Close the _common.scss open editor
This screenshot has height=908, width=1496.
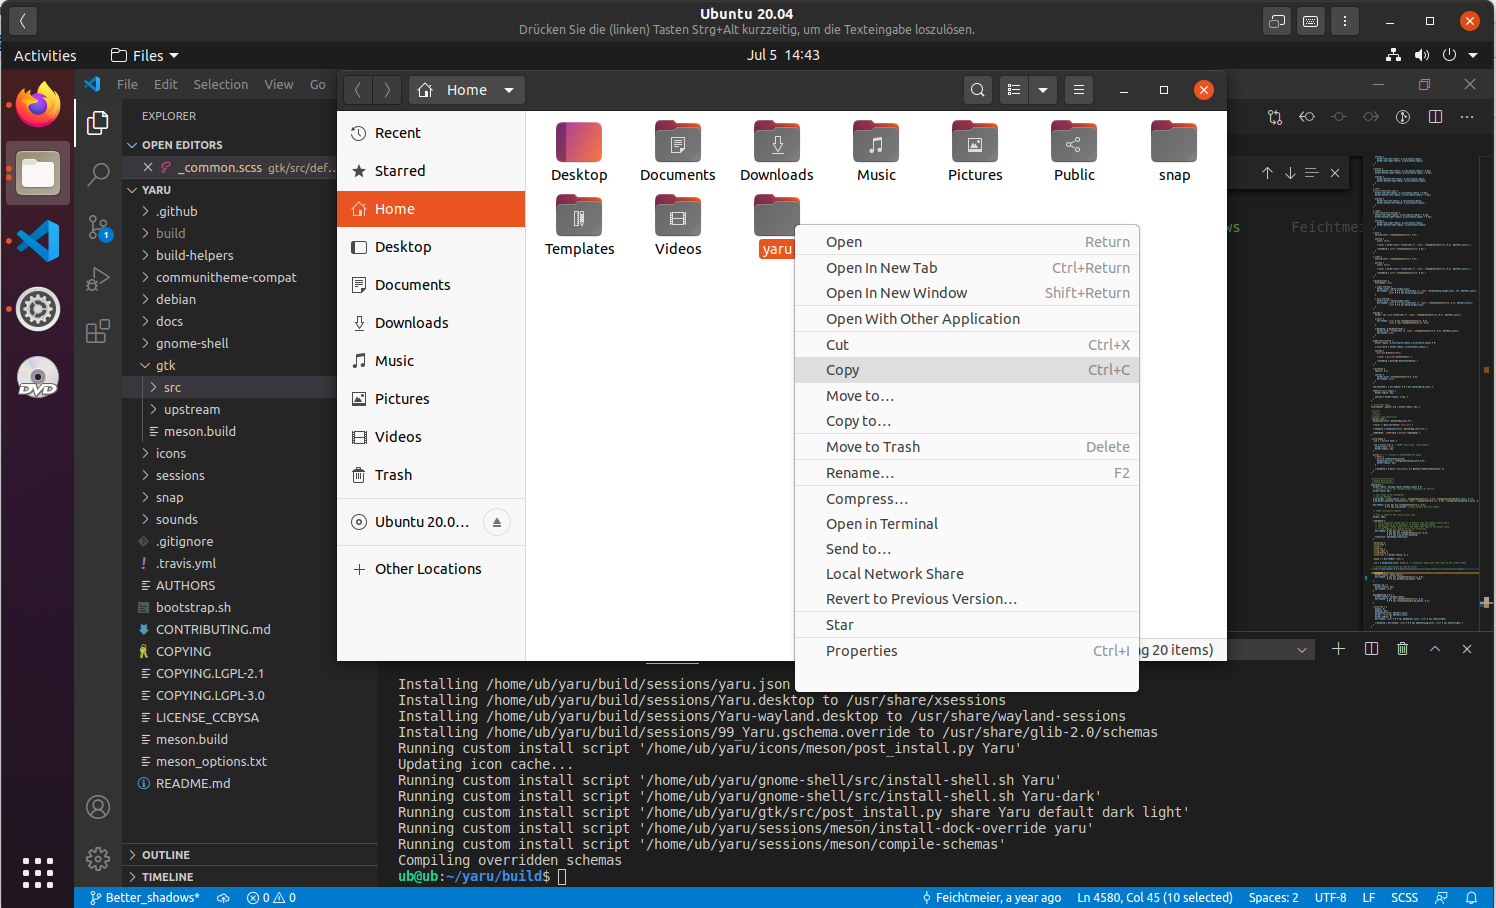(x=148, y=167)
